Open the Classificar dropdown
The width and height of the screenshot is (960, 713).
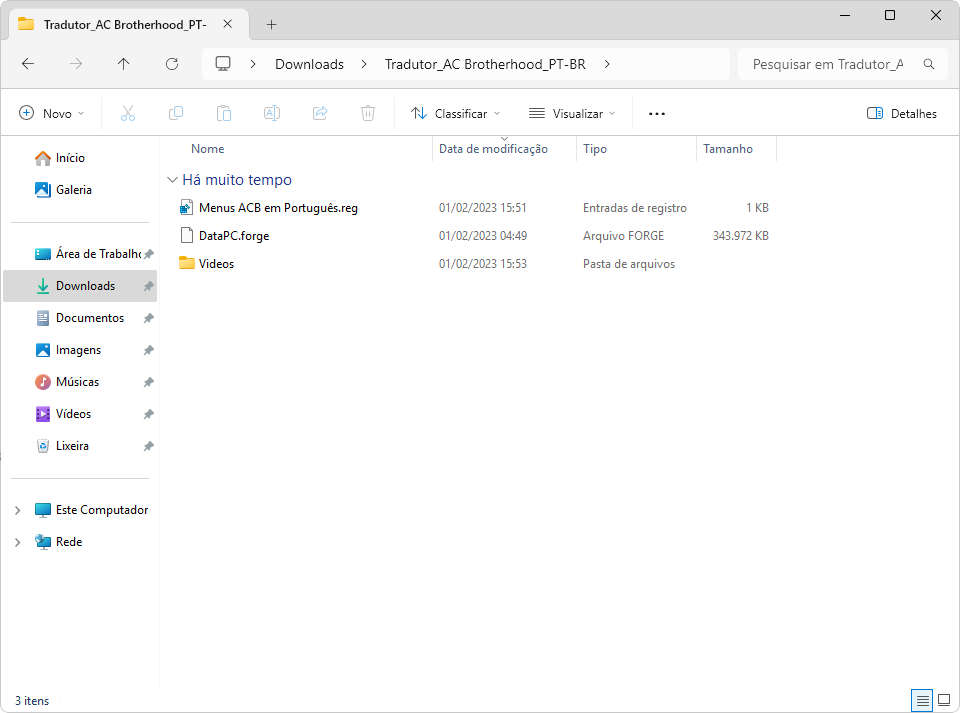point(456,114)
